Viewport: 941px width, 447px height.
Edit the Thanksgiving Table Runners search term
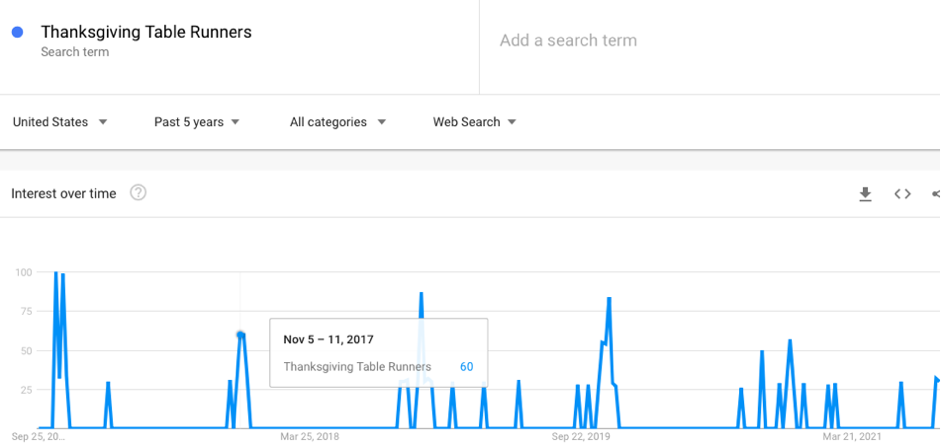pos(146,32)
